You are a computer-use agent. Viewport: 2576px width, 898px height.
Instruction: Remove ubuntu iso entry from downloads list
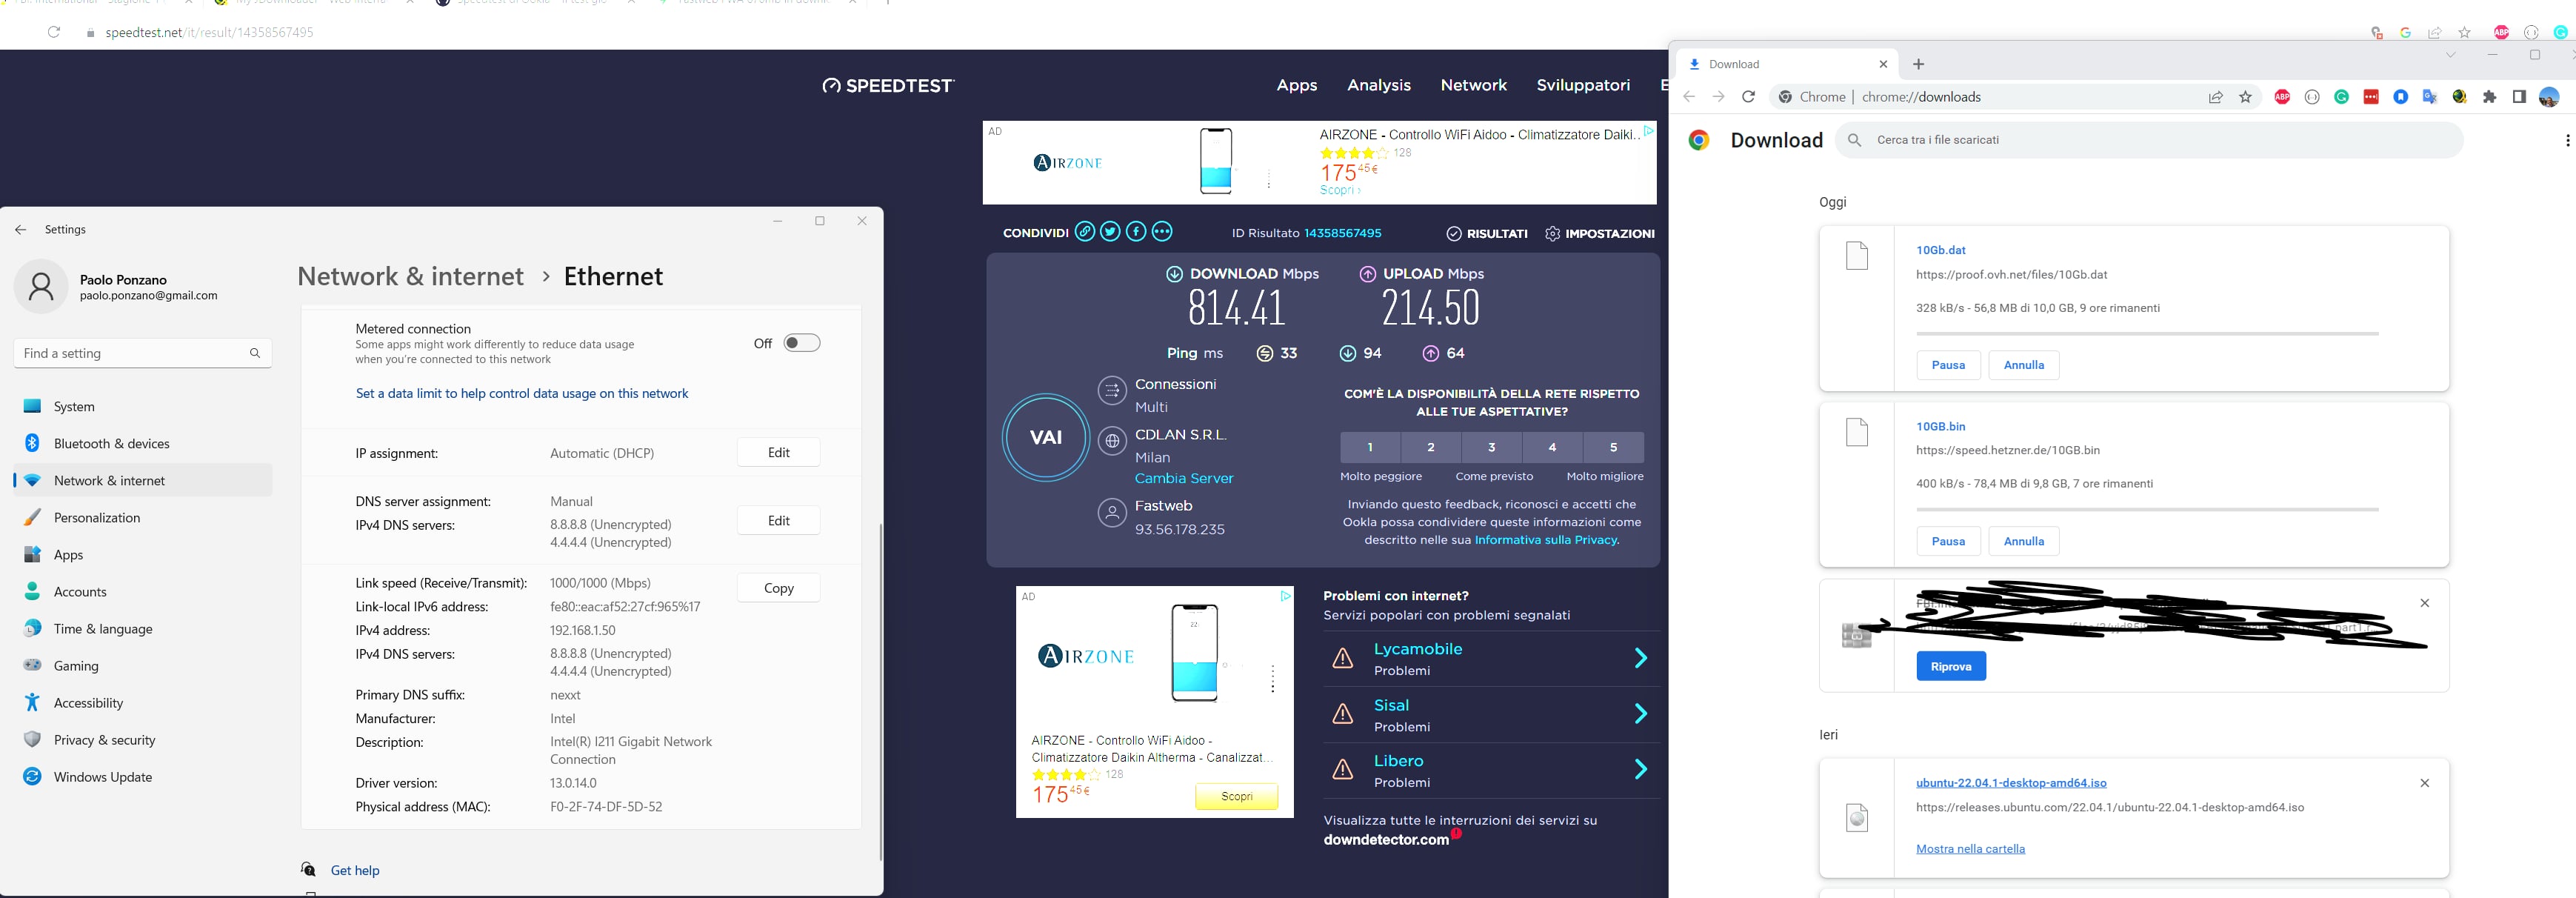point(2424,783)
